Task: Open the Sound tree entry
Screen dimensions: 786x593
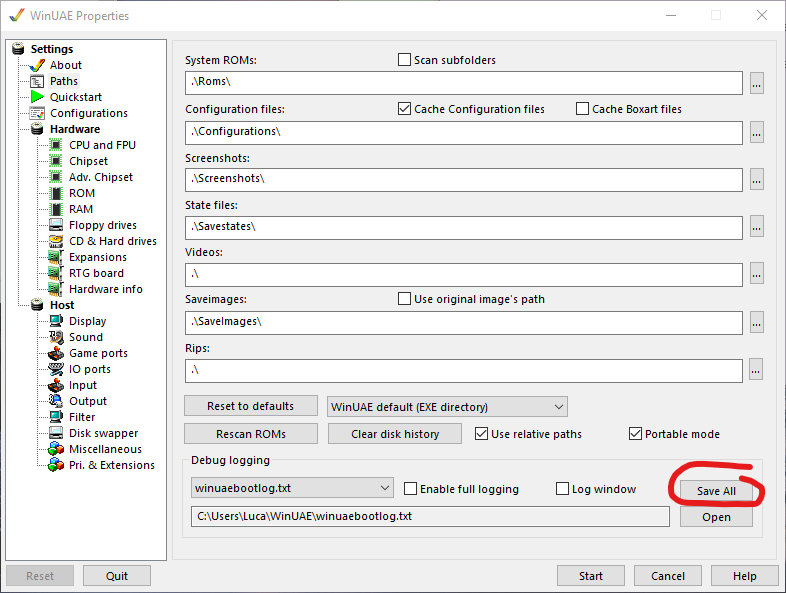Action: tap(86, 337)
